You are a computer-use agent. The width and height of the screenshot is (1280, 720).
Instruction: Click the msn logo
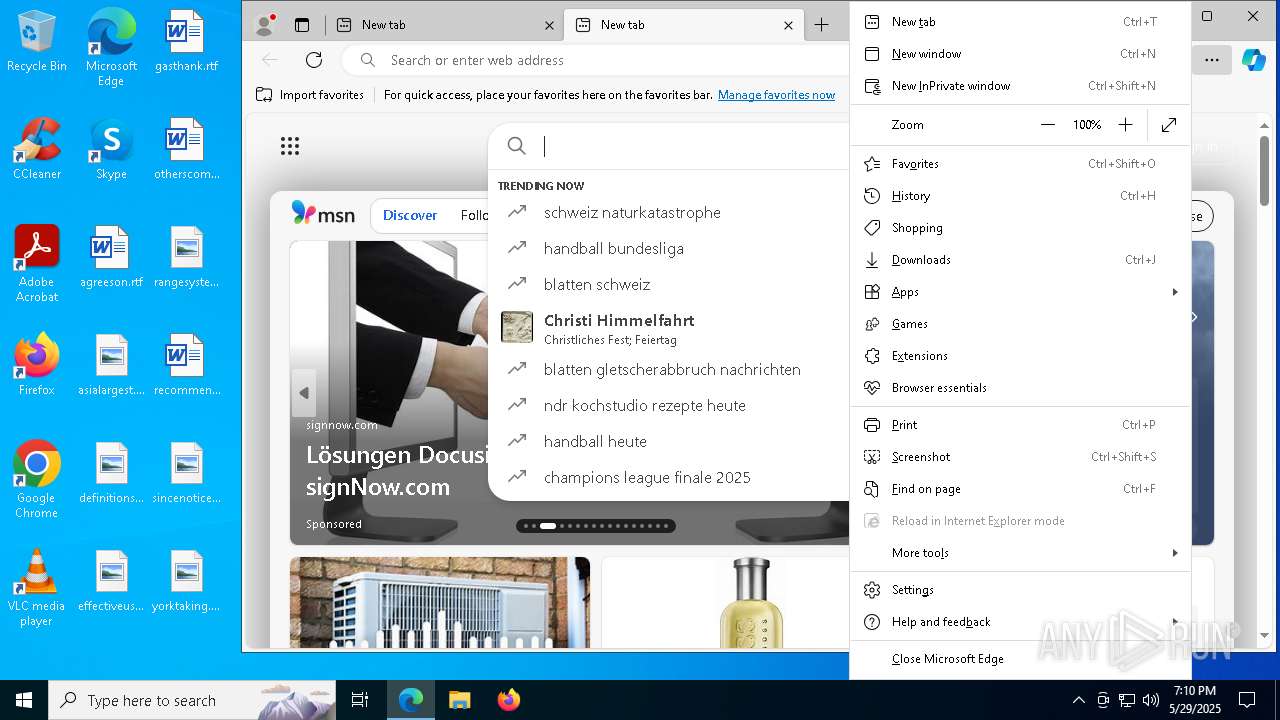[x=323, y=213]
